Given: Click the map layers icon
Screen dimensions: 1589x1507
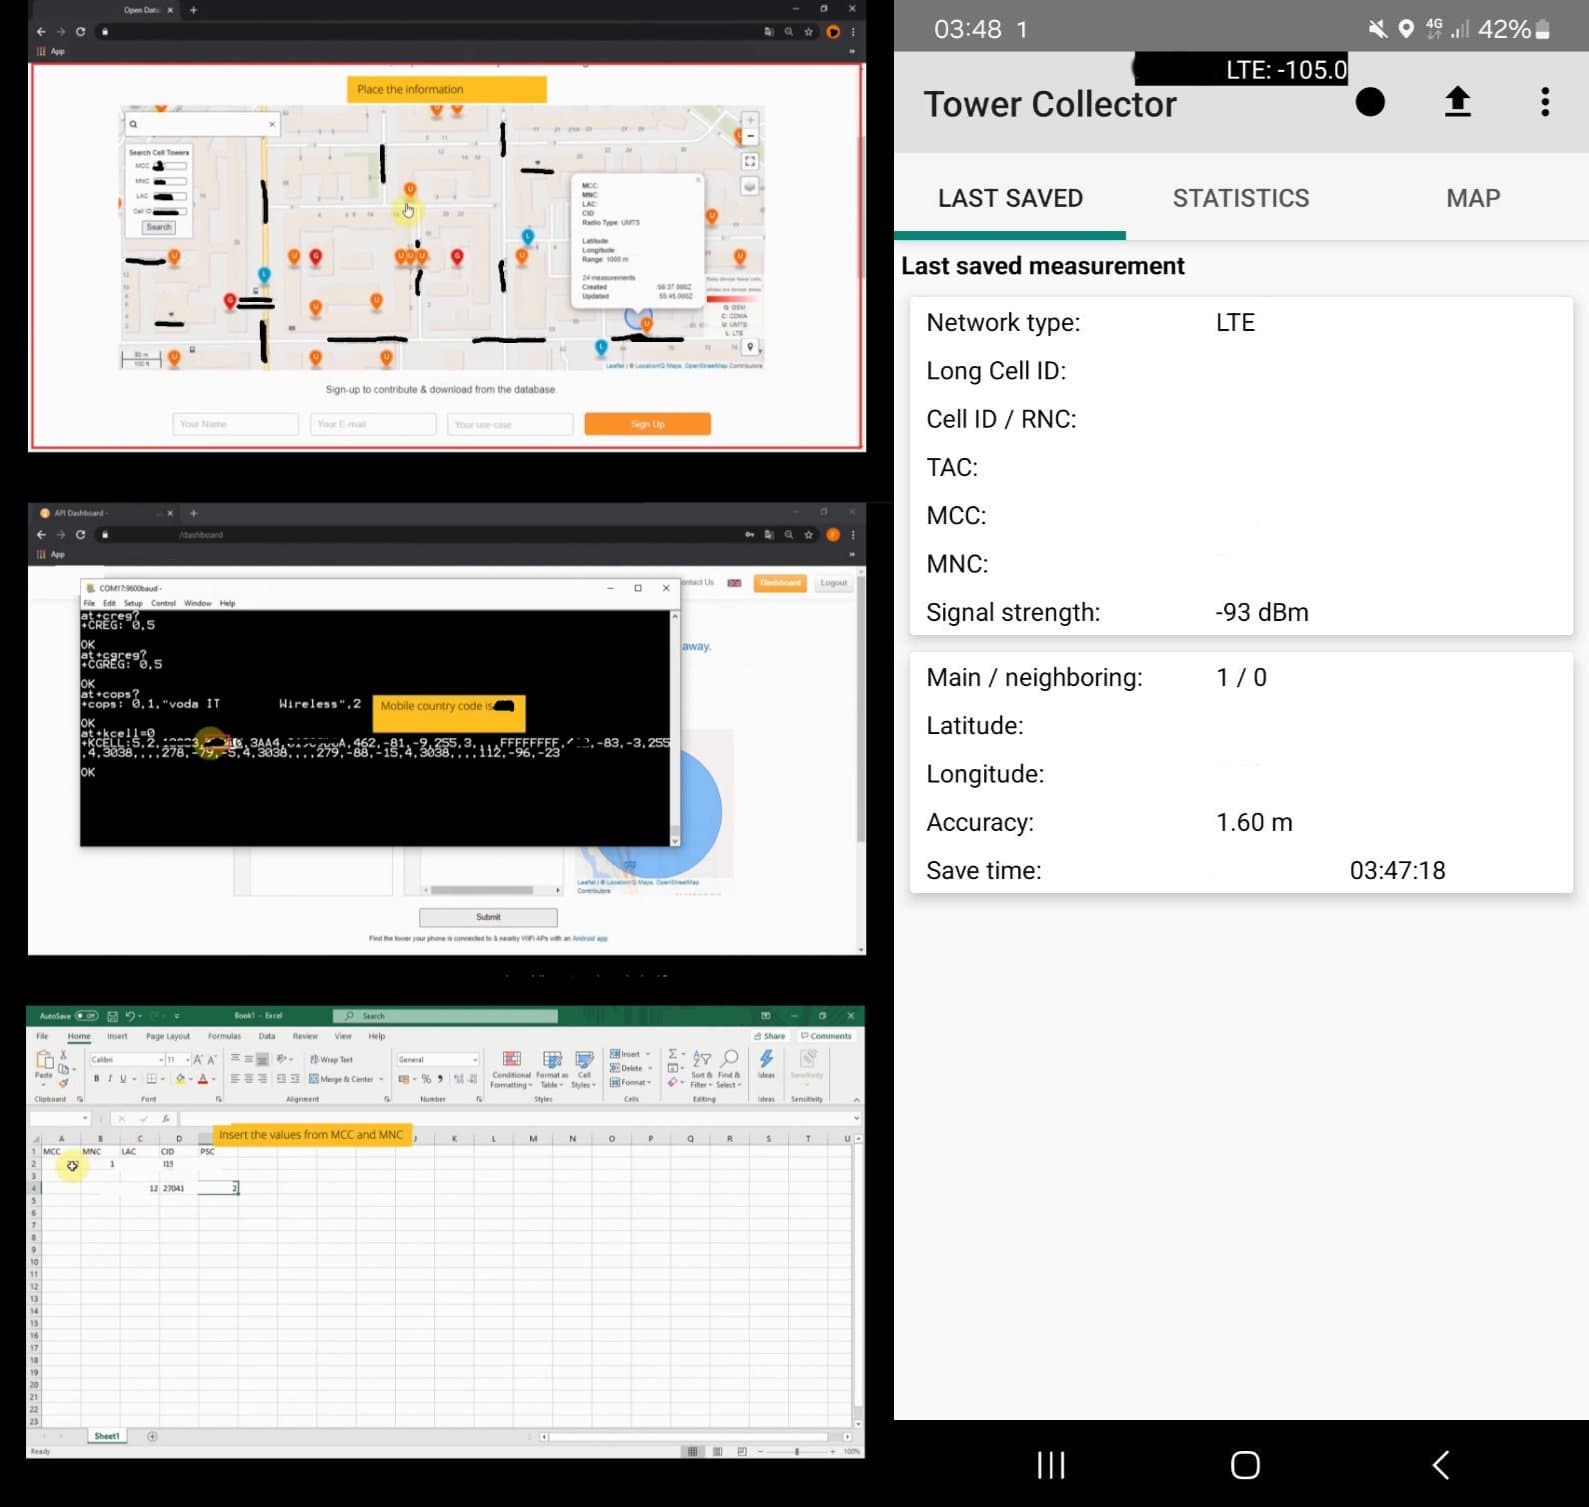Looking at the screenshot, I should pos(750,187).
